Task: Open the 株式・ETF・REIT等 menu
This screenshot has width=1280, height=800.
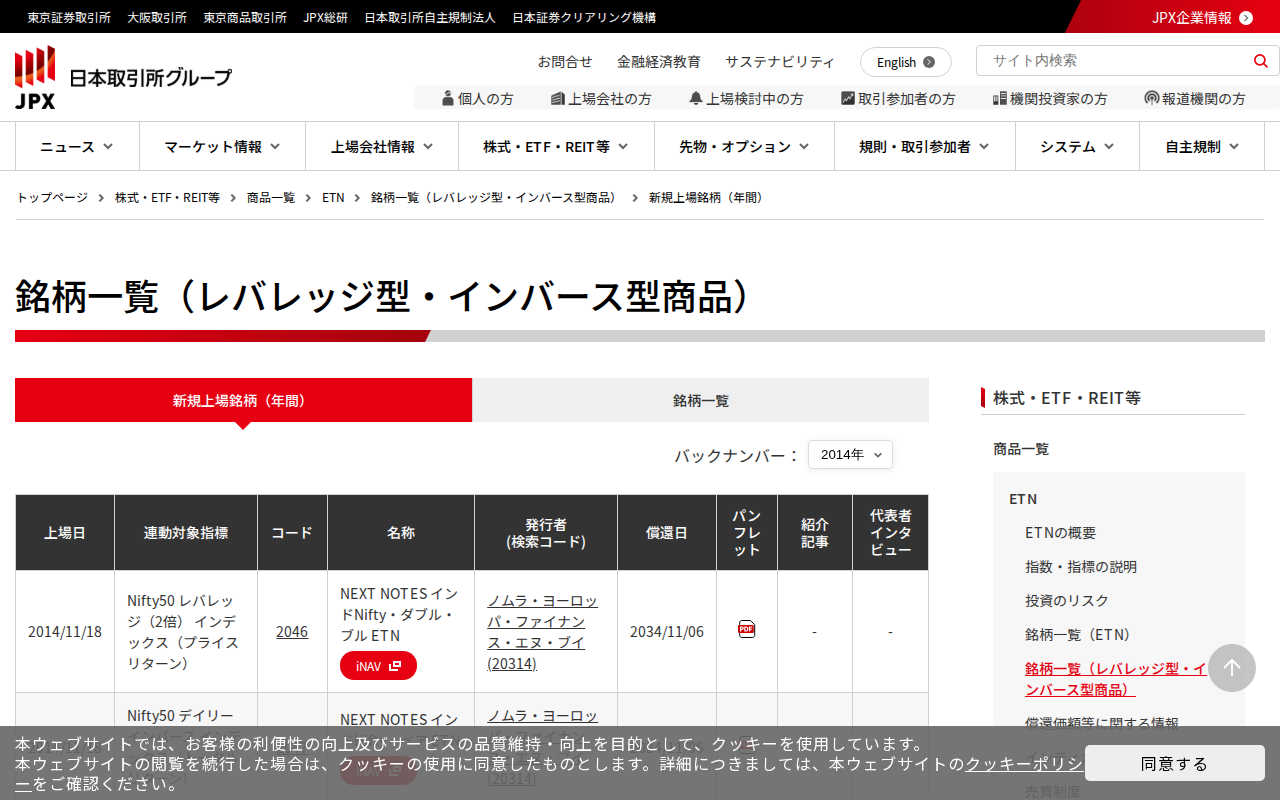Action: click(x=556, y=146)
